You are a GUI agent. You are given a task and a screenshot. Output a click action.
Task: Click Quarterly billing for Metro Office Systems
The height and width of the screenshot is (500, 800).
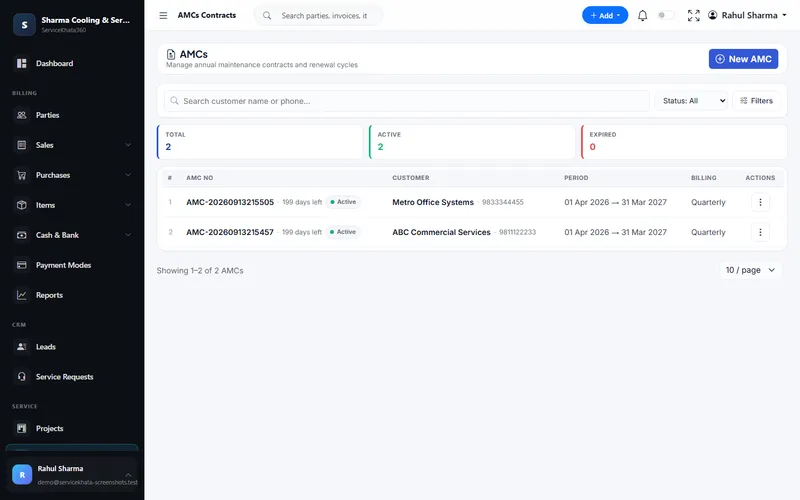[x=708, y=203]
